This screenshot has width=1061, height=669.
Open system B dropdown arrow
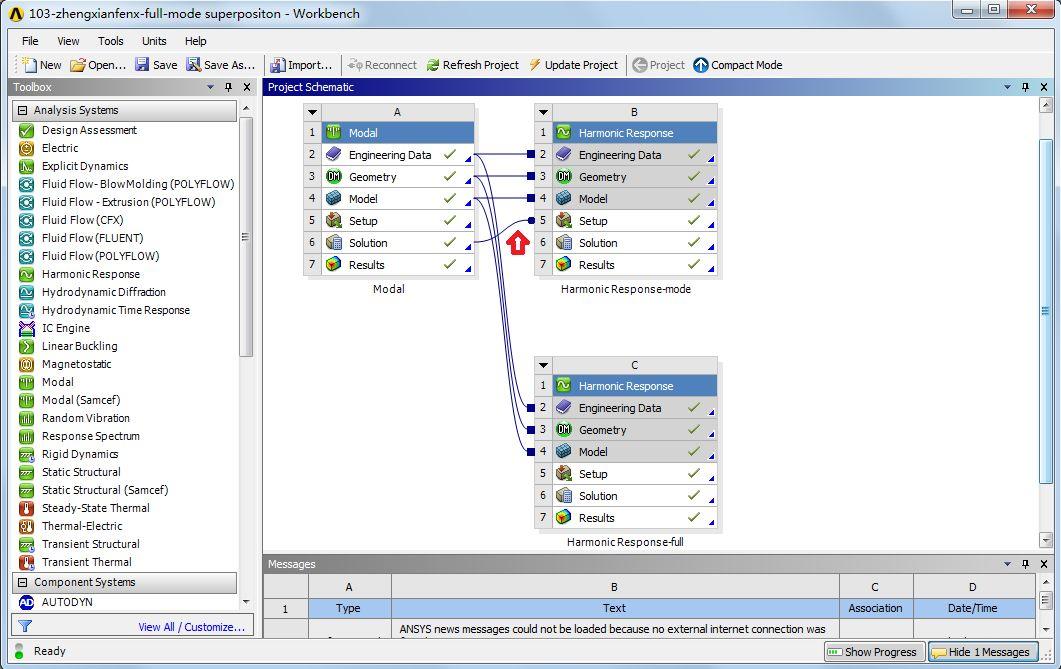[x=543, y=112]
